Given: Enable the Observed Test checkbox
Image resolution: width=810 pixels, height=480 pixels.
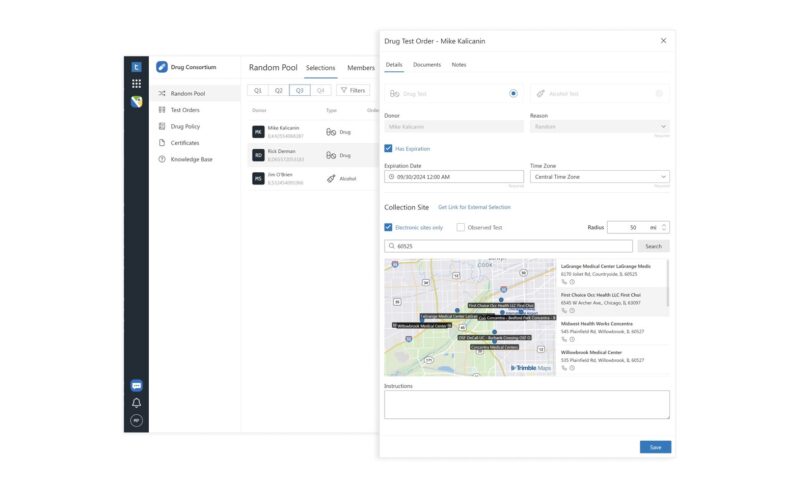Looking at the screenshot, I should 461,227.
